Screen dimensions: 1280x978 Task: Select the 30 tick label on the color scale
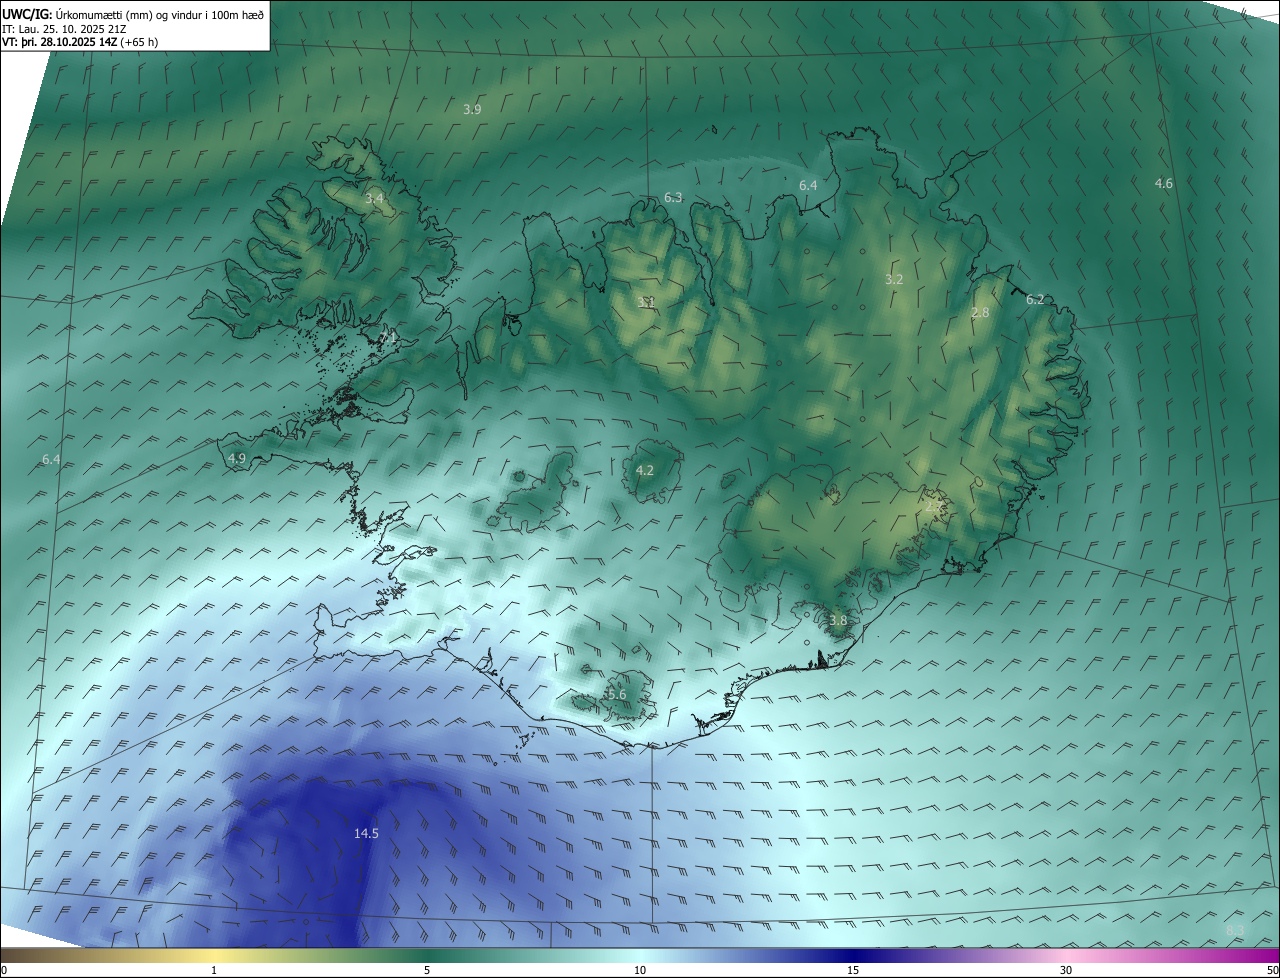coord(1066,970)
